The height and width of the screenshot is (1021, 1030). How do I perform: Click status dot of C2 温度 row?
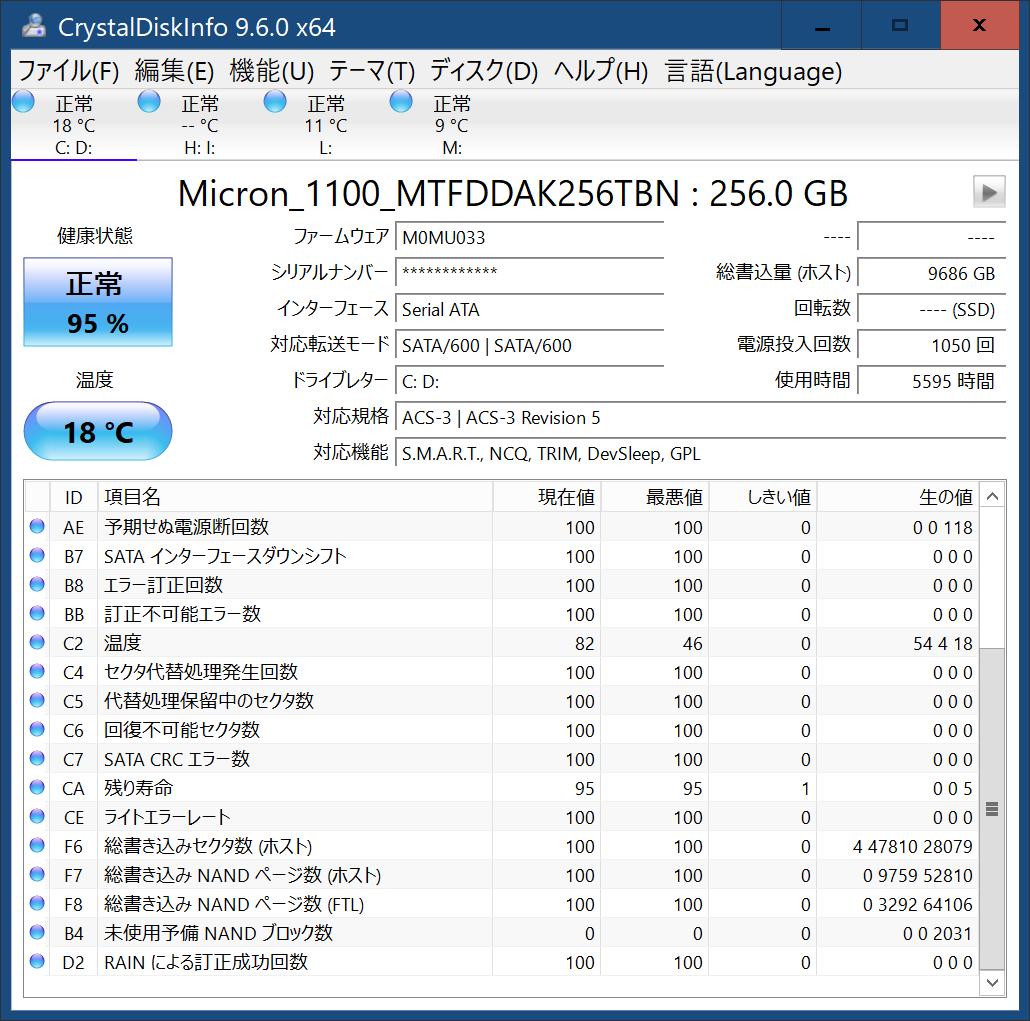pos(37,642)
